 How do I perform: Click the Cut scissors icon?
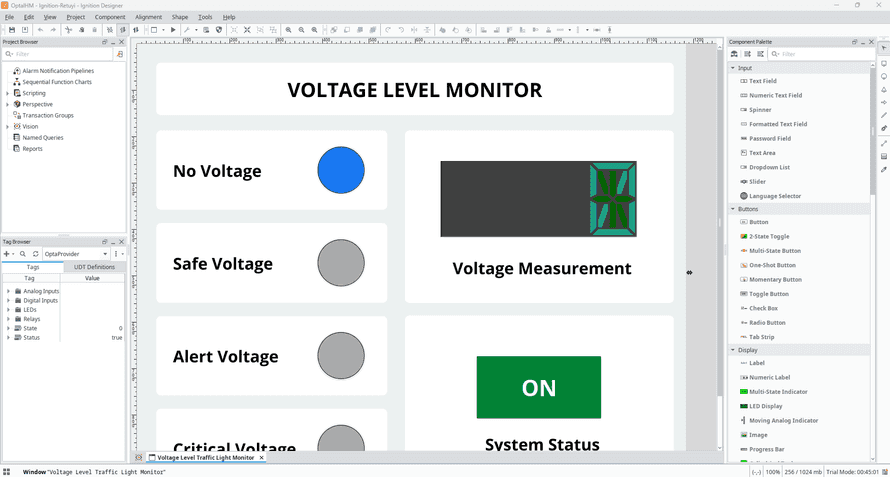click(x=68, y=30)
